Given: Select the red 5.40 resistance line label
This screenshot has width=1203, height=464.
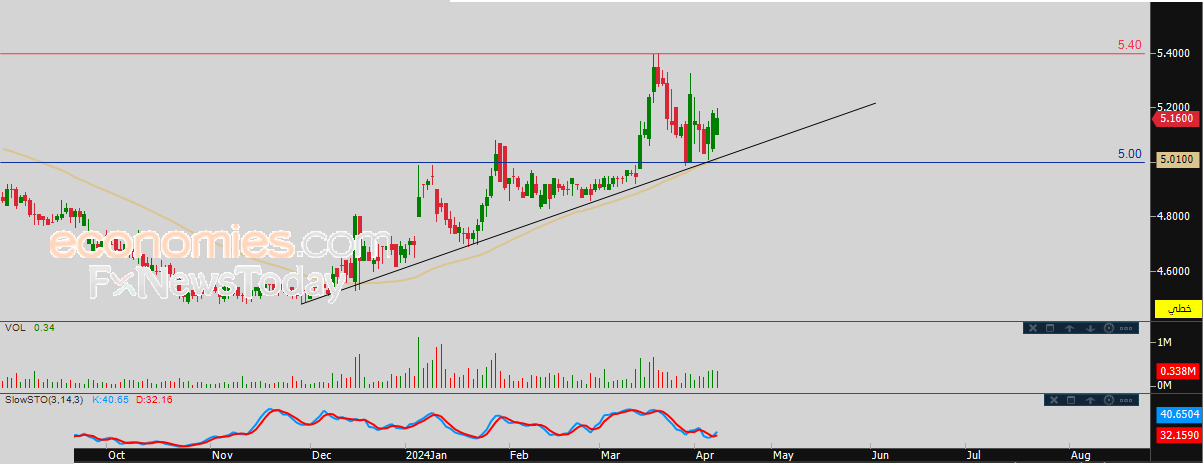Looking at the screenshot, I should tap(1129, 45).
